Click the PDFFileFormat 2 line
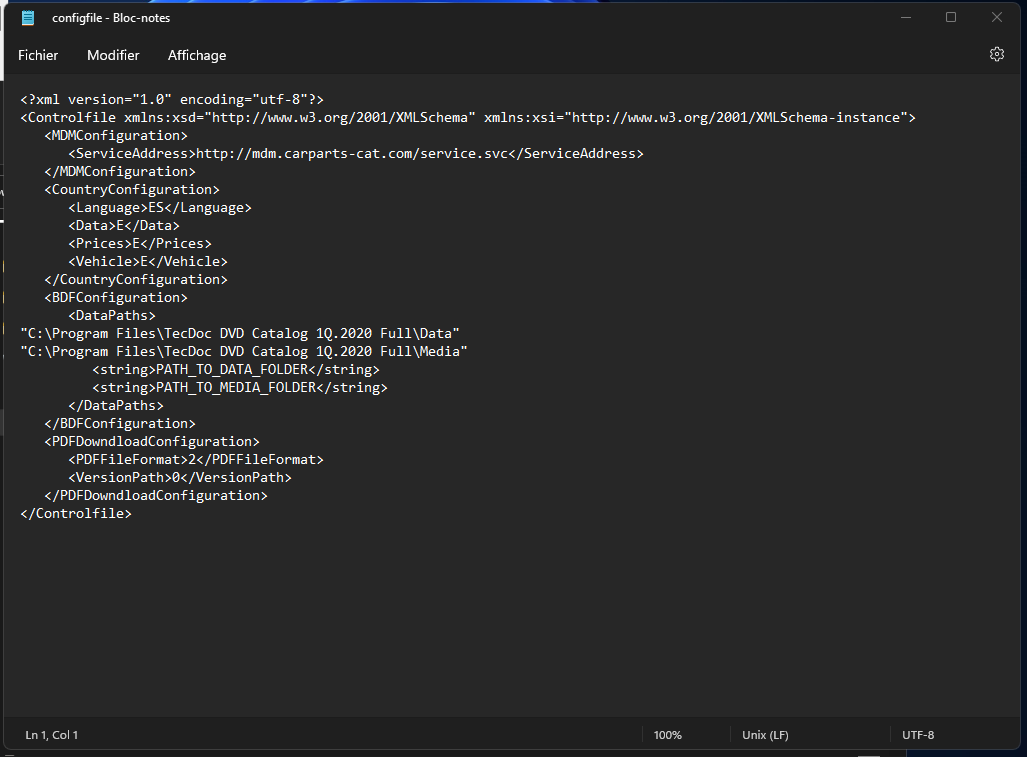 (196, 460)
